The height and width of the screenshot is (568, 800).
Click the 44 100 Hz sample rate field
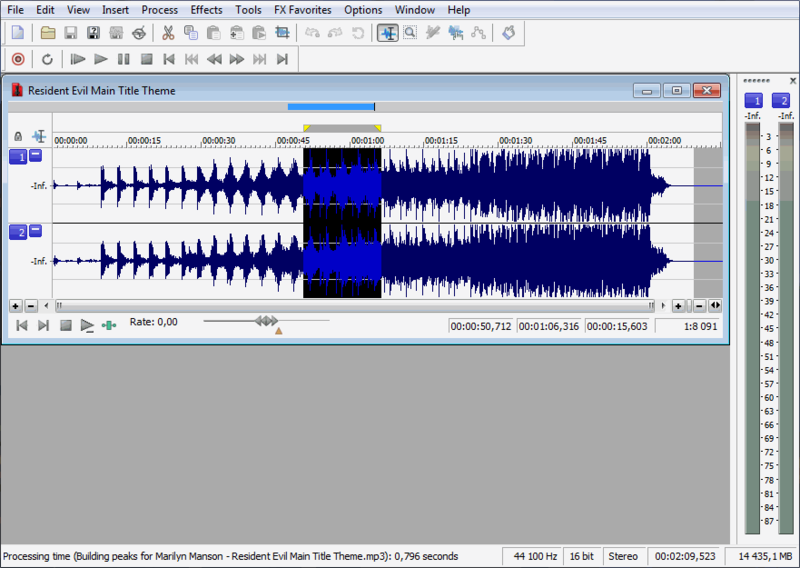[x=535, y=556]
